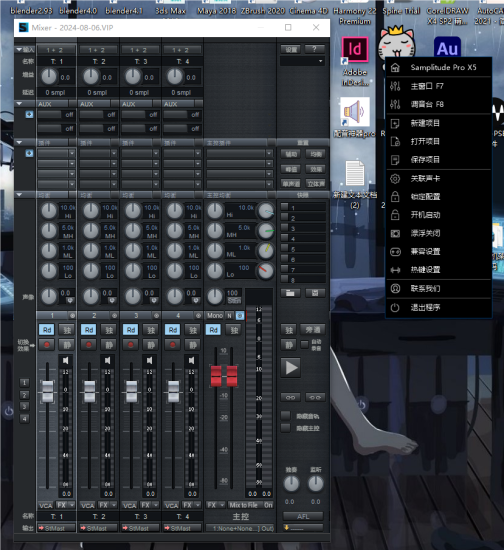Click track 1 delay field 0 smpl
504x550 pixels.
coord(55,93)
